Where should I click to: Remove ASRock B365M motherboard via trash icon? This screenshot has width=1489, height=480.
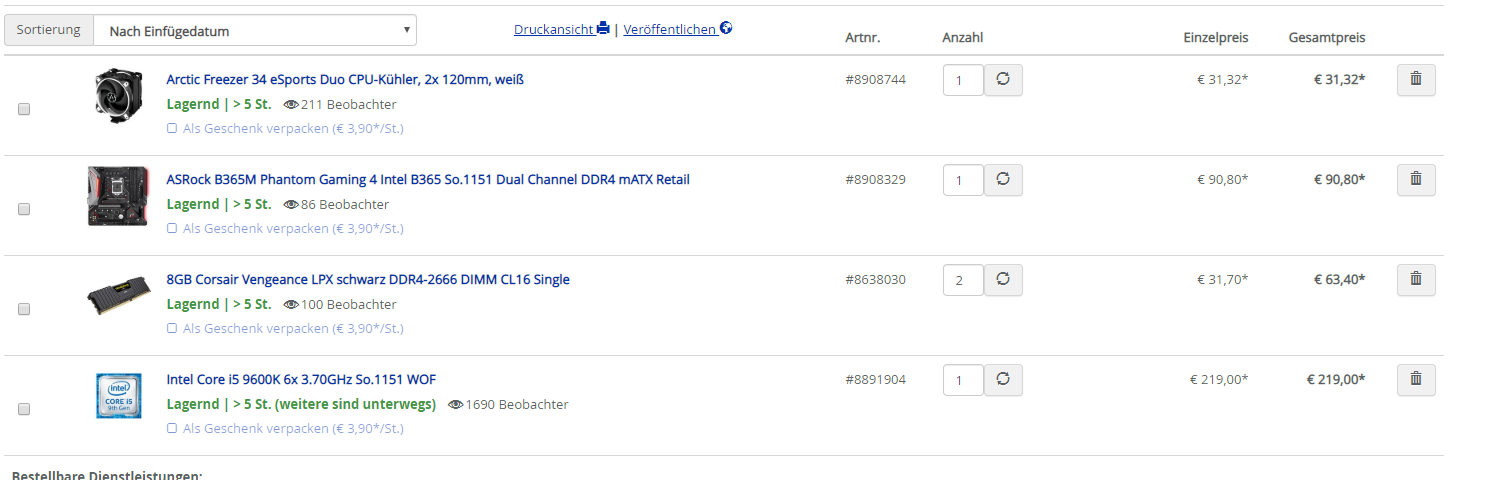click(x=1415, y=180)
